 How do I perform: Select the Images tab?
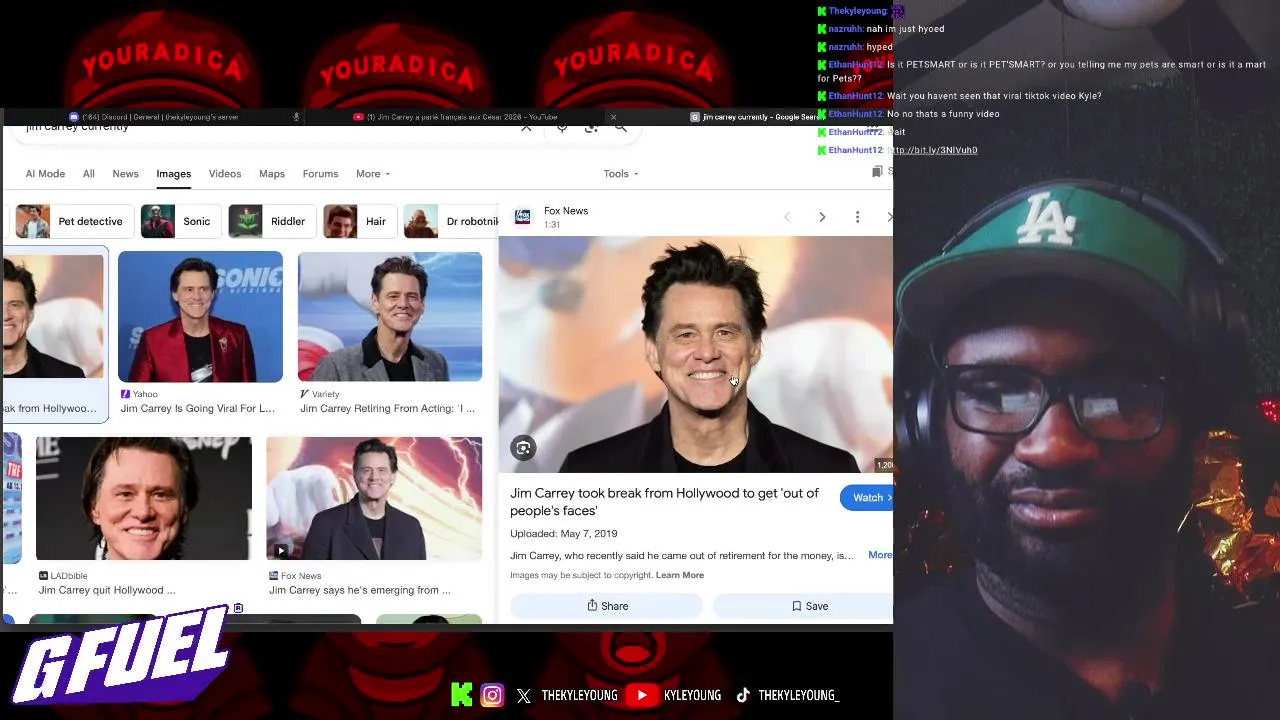(x=173, y=174)
